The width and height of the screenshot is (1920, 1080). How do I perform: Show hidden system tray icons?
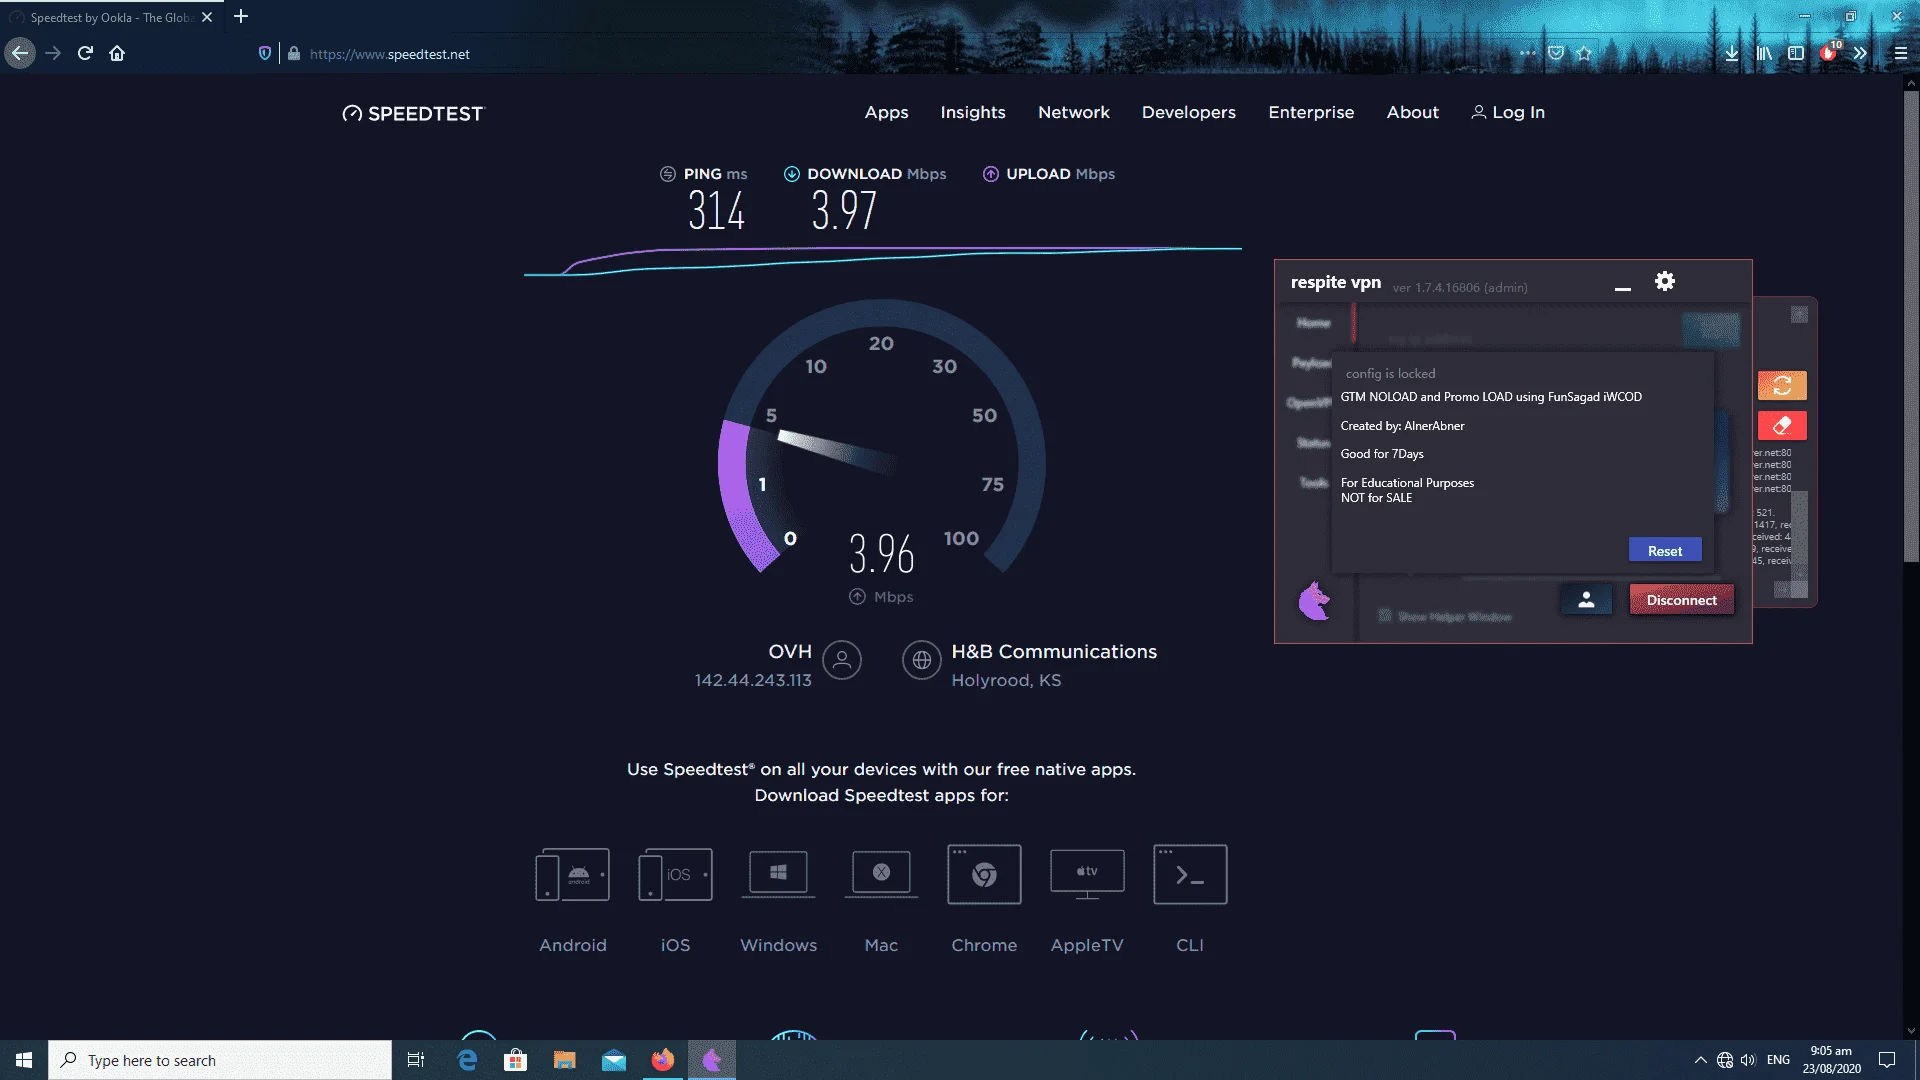pyautogui.click(x=1700, y=1060)
